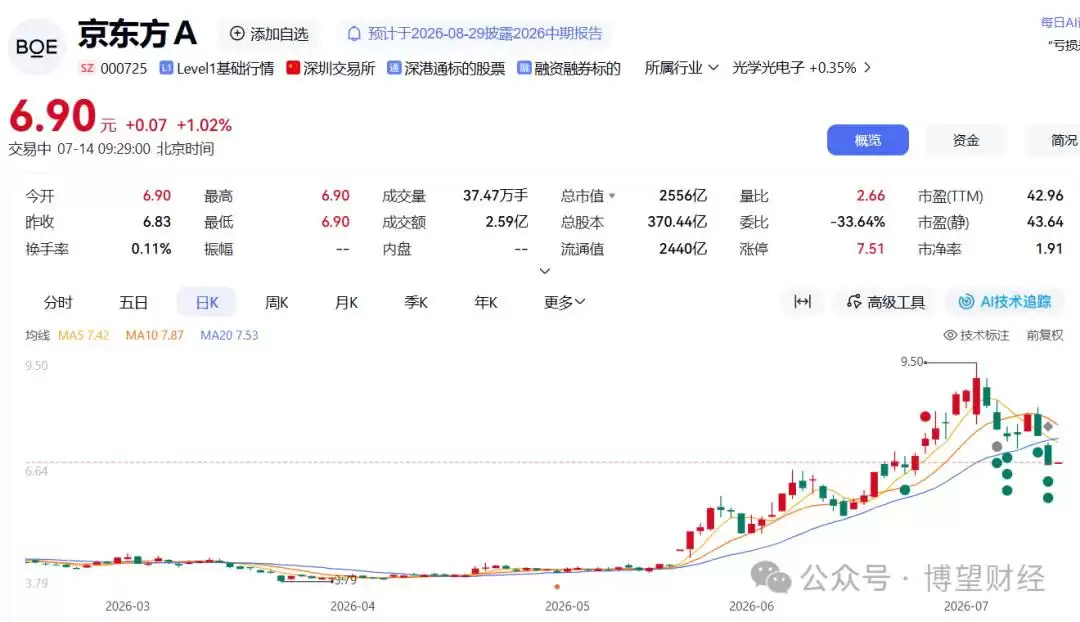Click the current price 6.90
This screenshot has width=1080, height=622.
pyautogui.click(x=52, y=116)
